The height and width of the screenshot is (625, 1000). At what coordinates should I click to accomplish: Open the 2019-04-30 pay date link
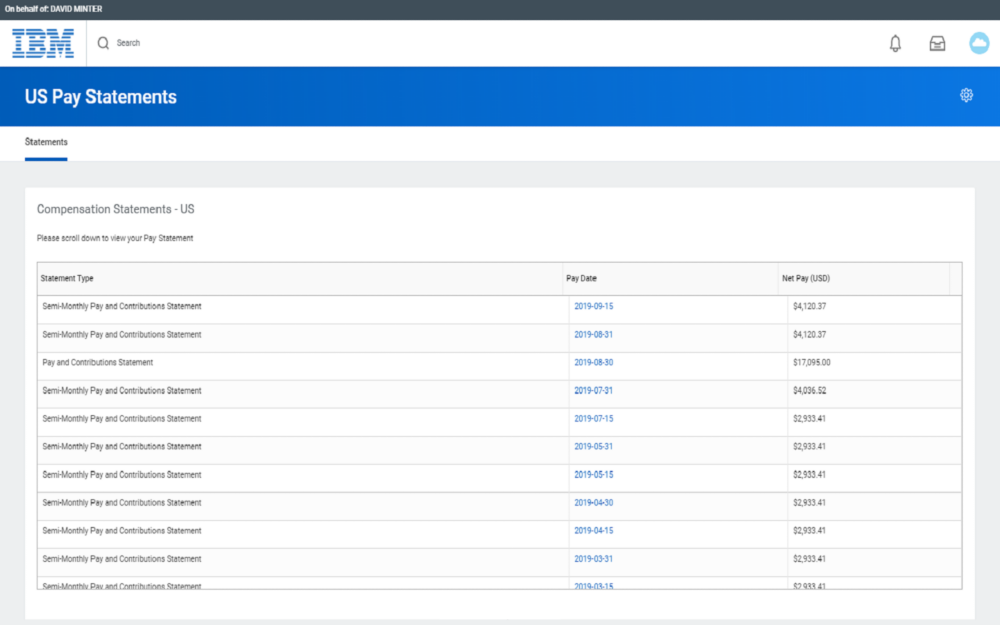pyautogui.click(x=593, y=502)
